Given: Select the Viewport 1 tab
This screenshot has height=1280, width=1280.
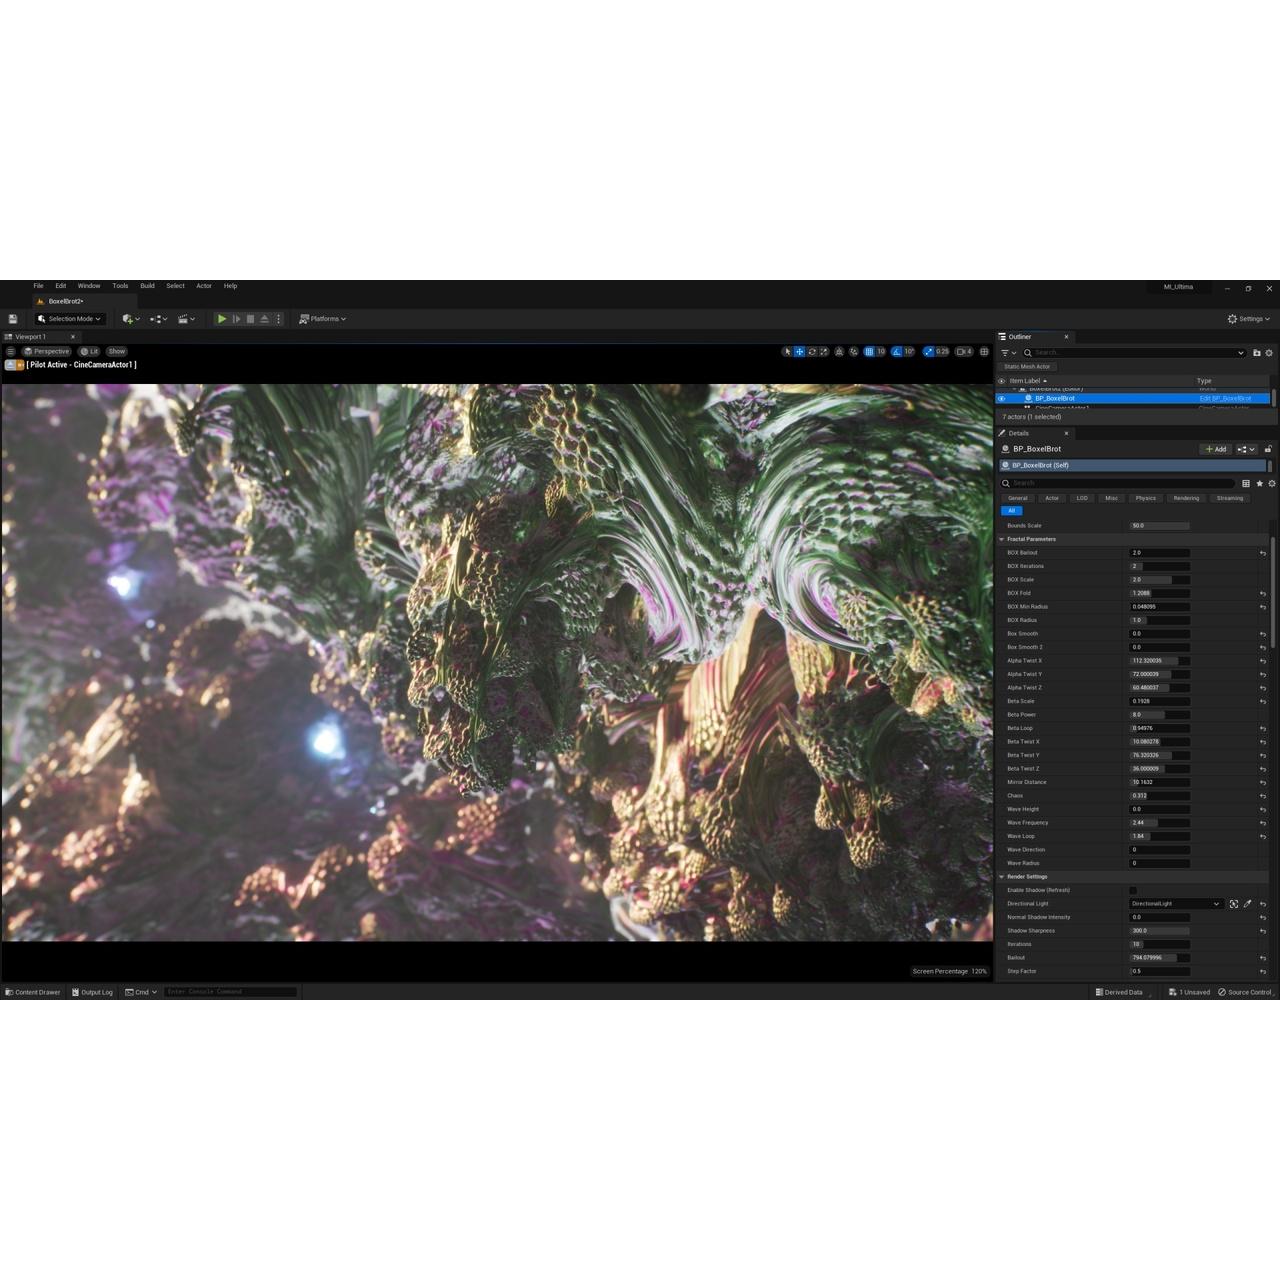Looking at the screenshot, I should pos(31,337).
